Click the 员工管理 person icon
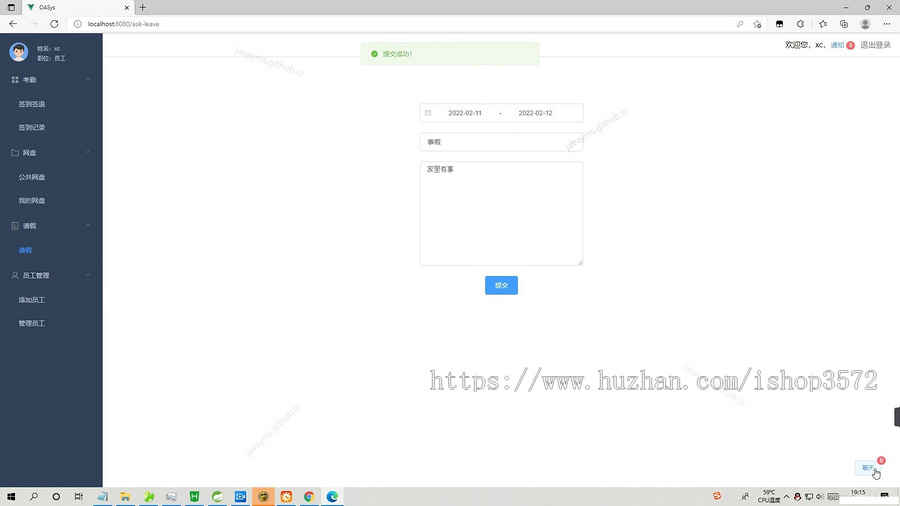 coord(15,275)
